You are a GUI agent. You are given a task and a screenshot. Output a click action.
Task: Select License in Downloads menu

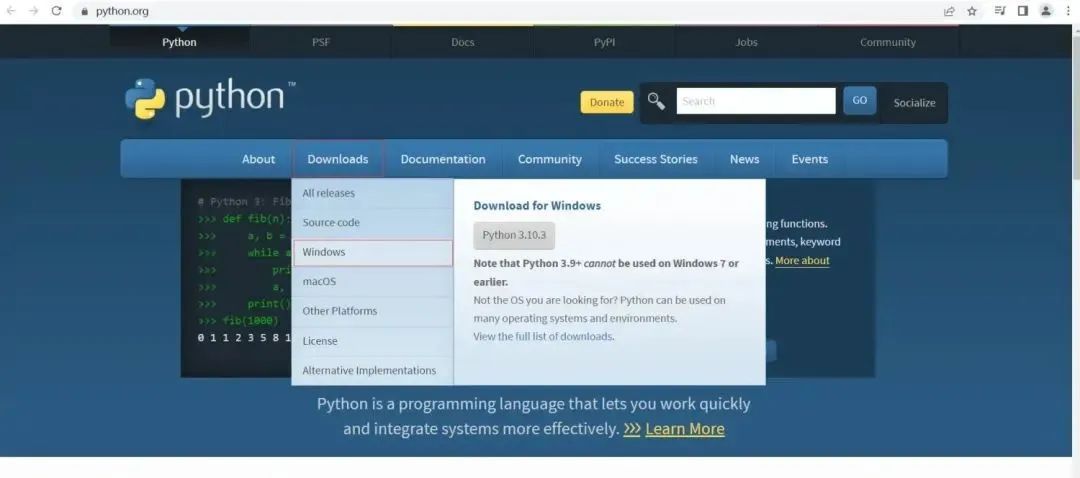pyautogui.click(x=373, y=341)
